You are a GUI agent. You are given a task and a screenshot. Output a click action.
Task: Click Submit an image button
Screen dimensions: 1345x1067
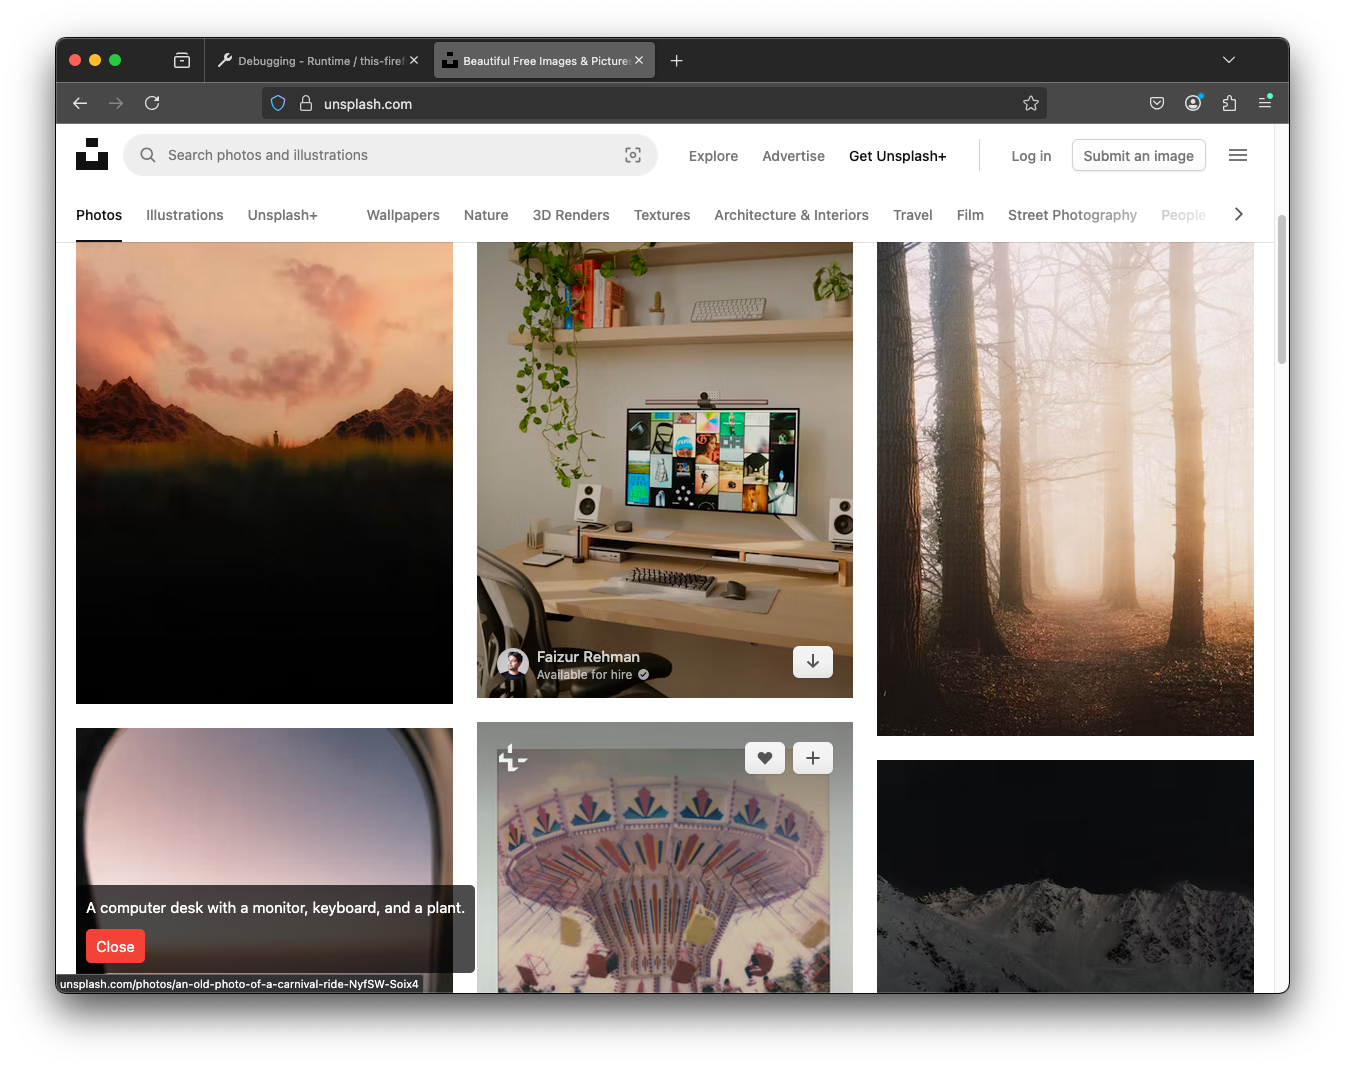coord(1139,155)
